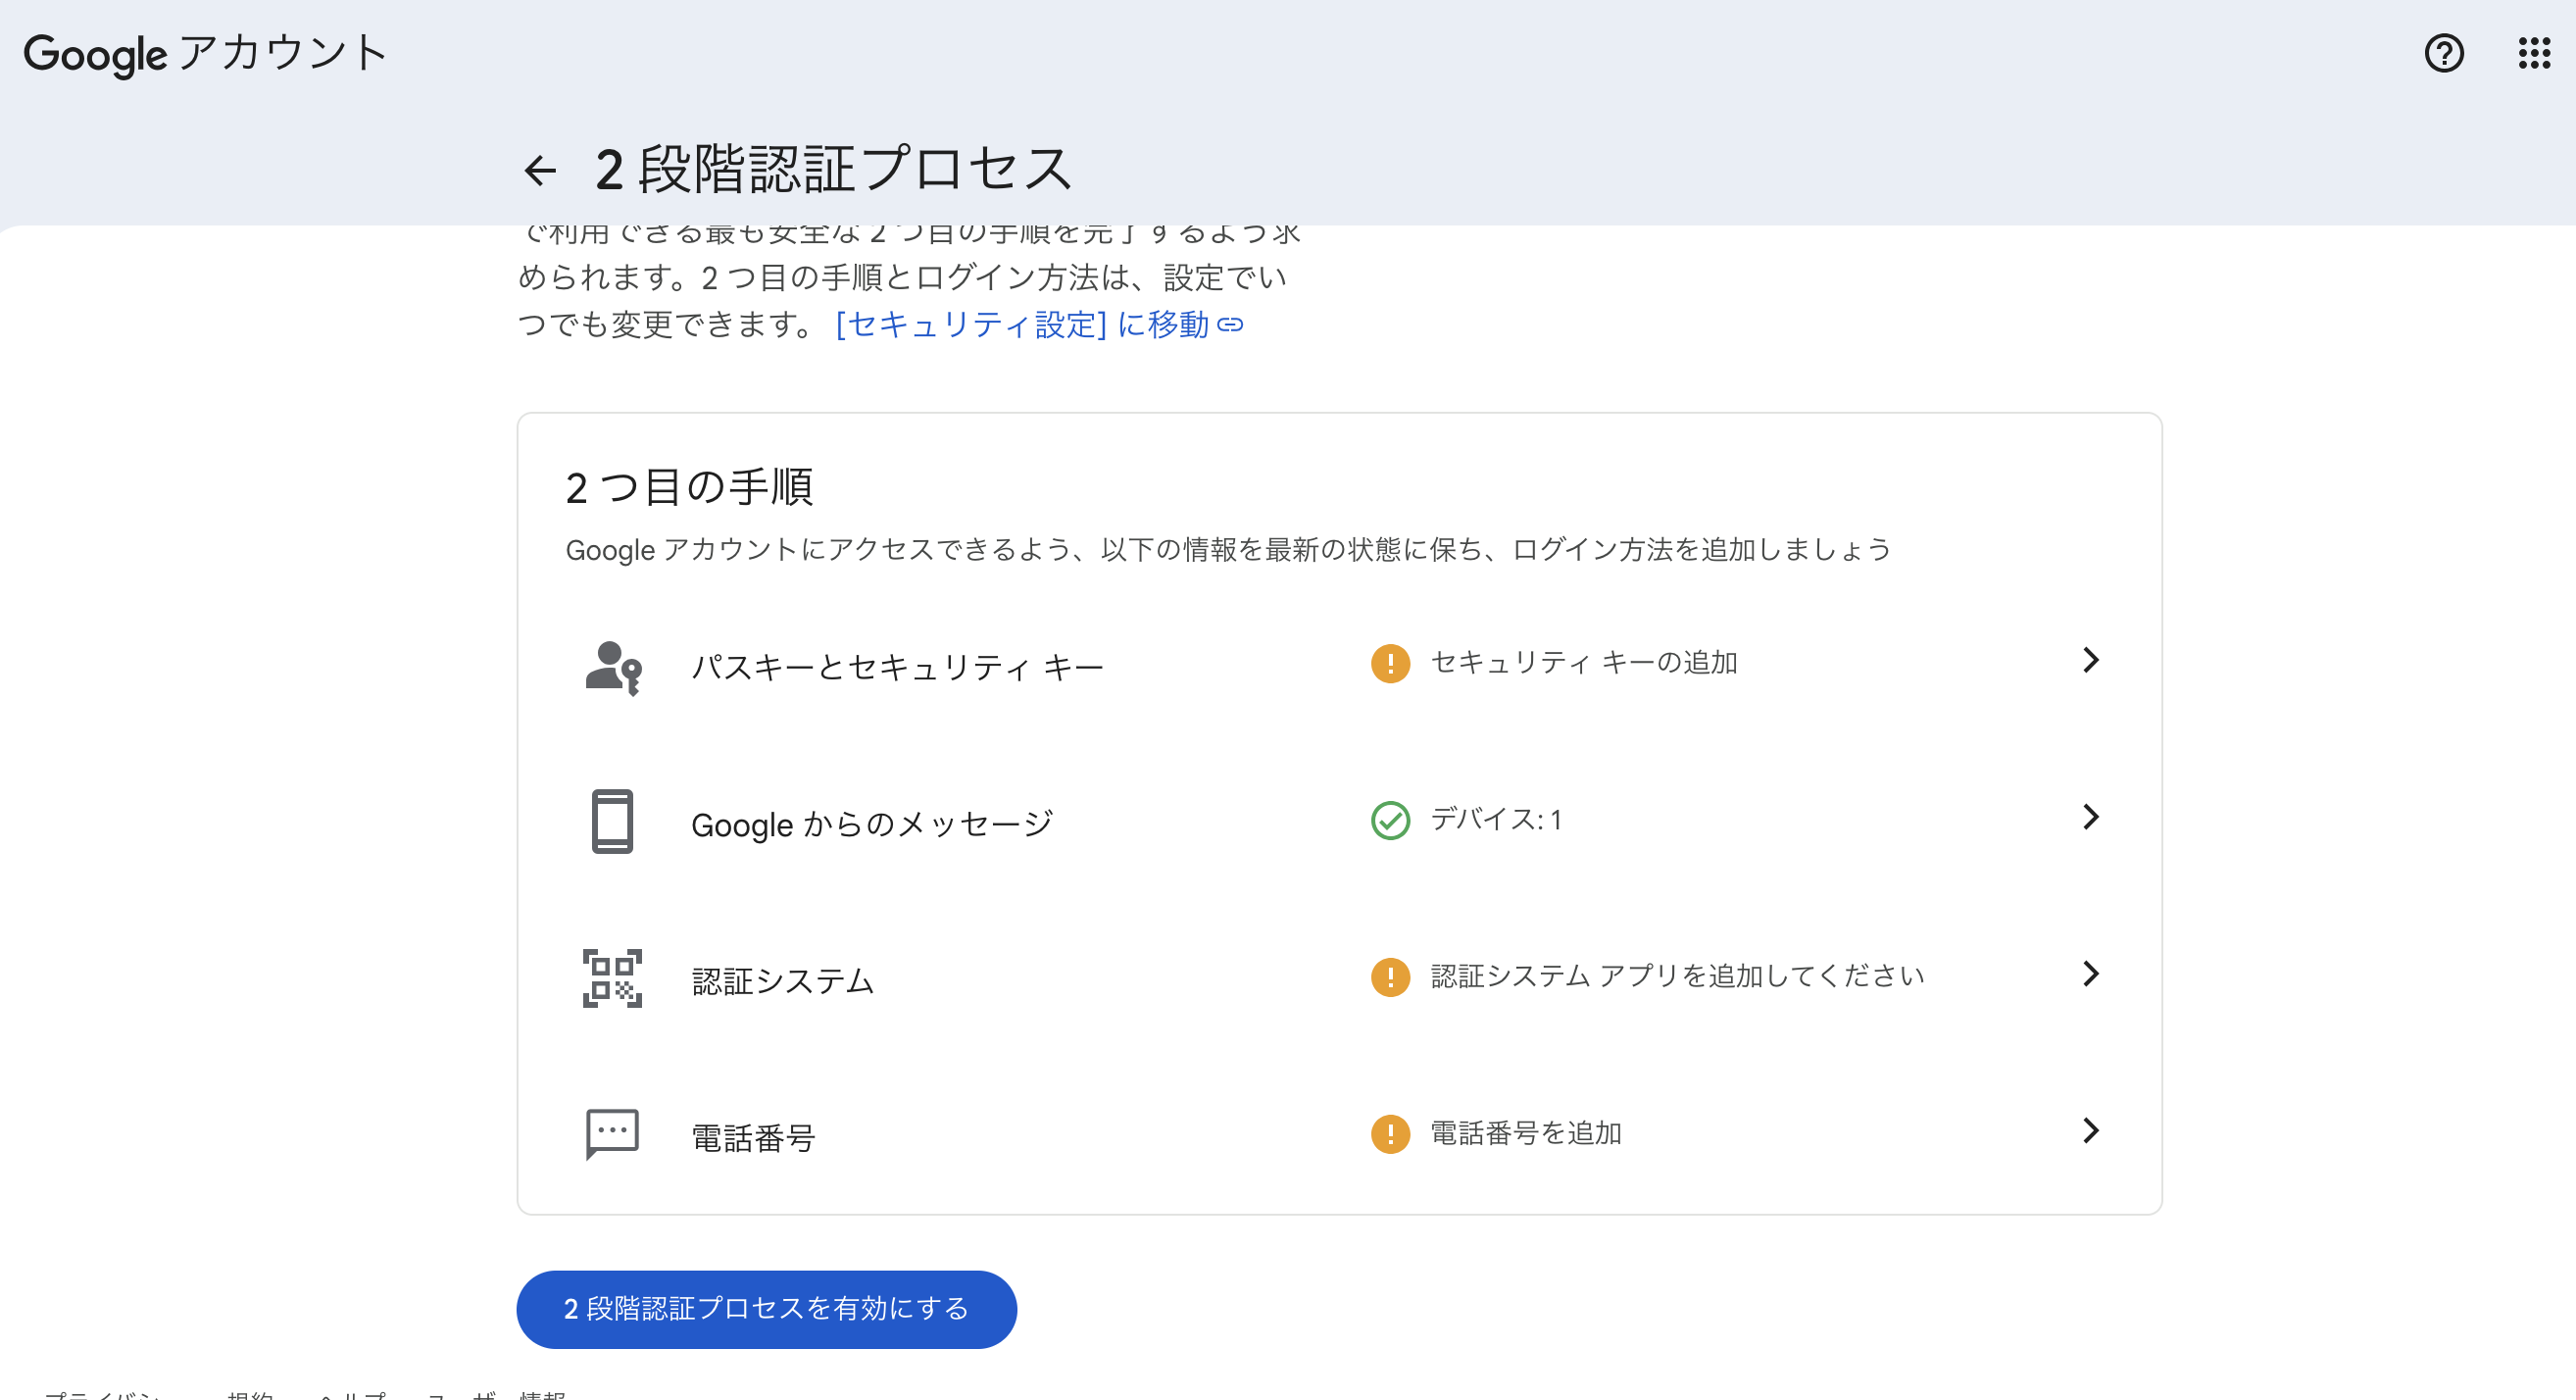This screenshot has height=1400, width=2576.
Task: Click the phone device icon
Action: point(612,822)
